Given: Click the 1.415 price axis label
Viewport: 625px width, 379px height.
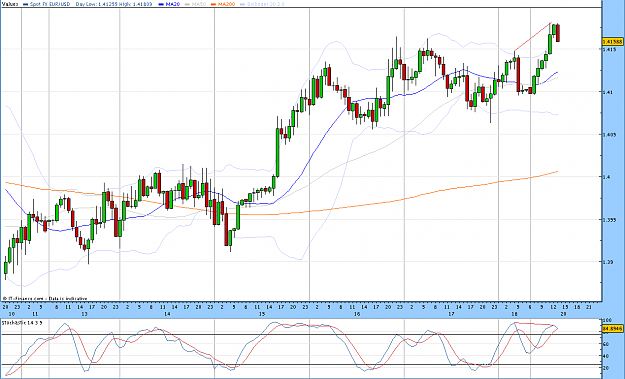Looking at the screenshot, I should [608, 49].
